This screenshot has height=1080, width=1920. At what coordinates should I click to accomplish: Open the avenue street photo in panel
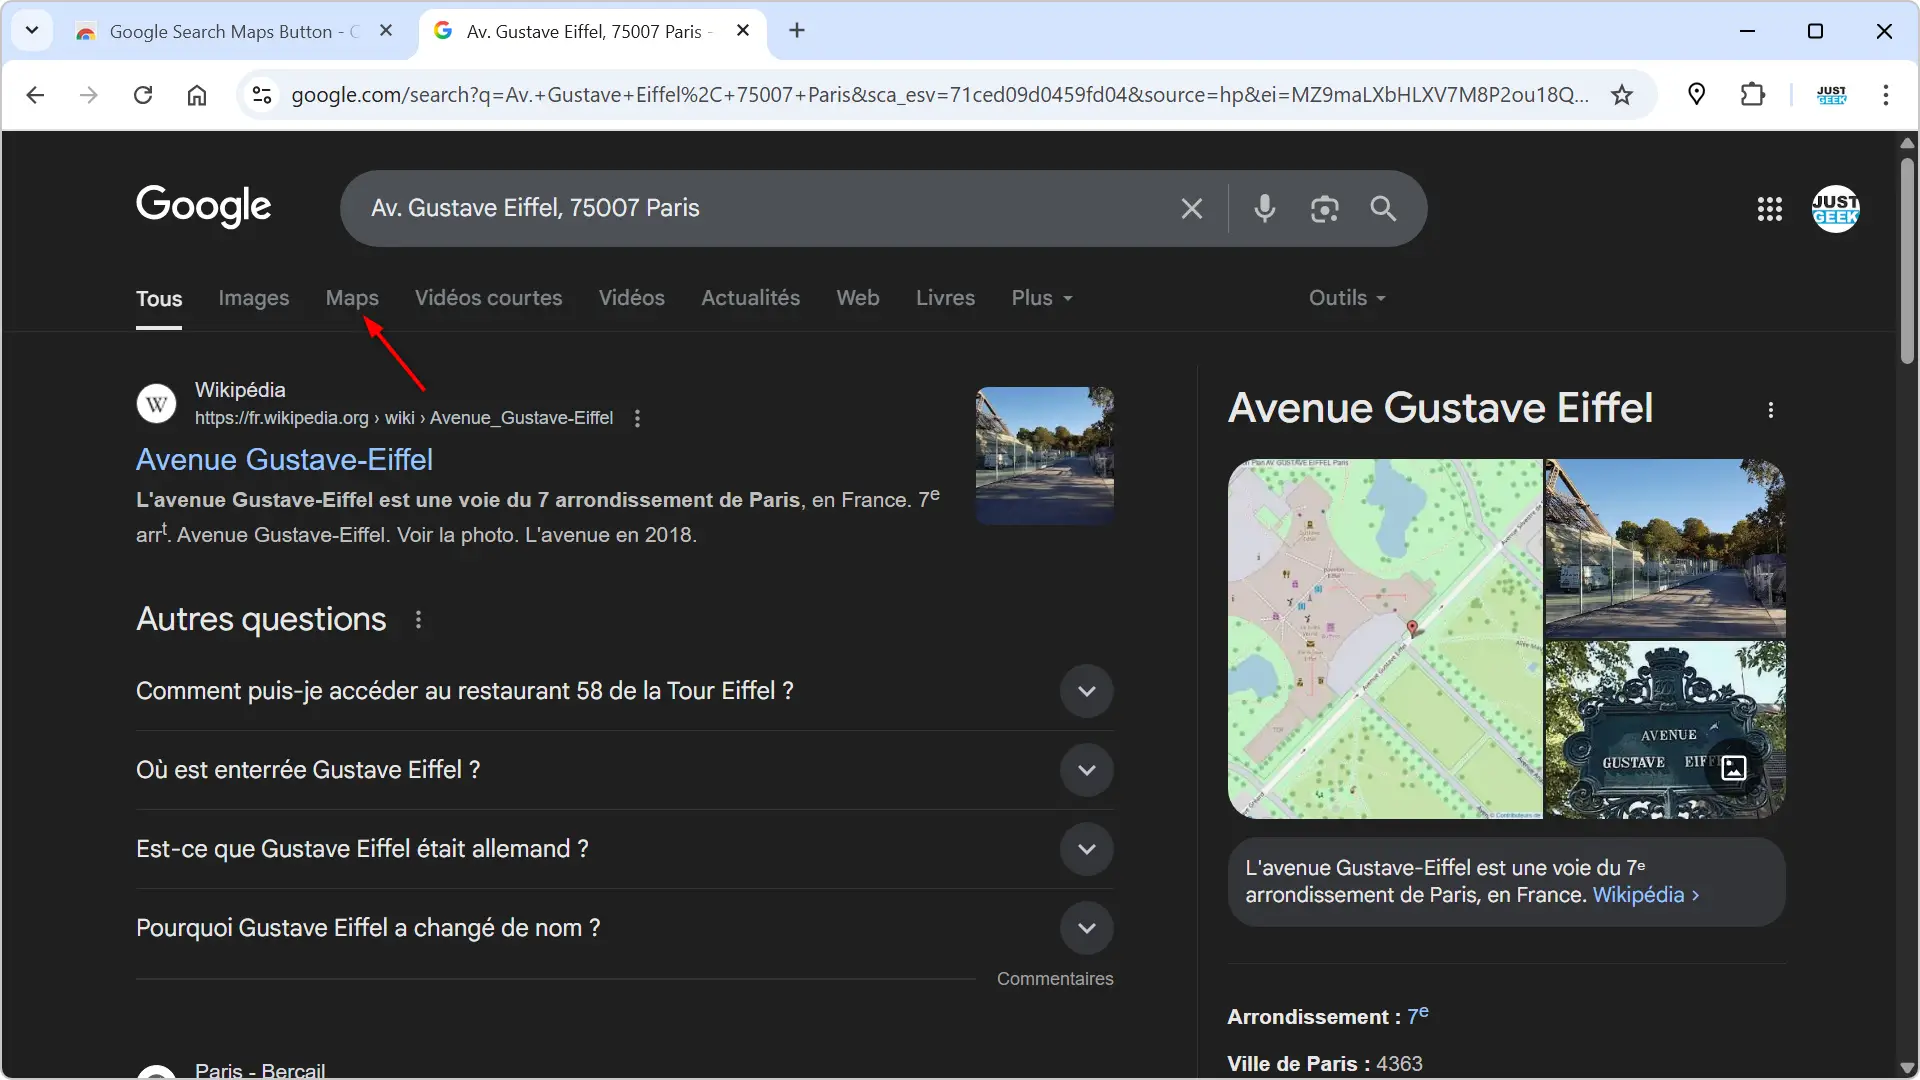[1665, 548]
